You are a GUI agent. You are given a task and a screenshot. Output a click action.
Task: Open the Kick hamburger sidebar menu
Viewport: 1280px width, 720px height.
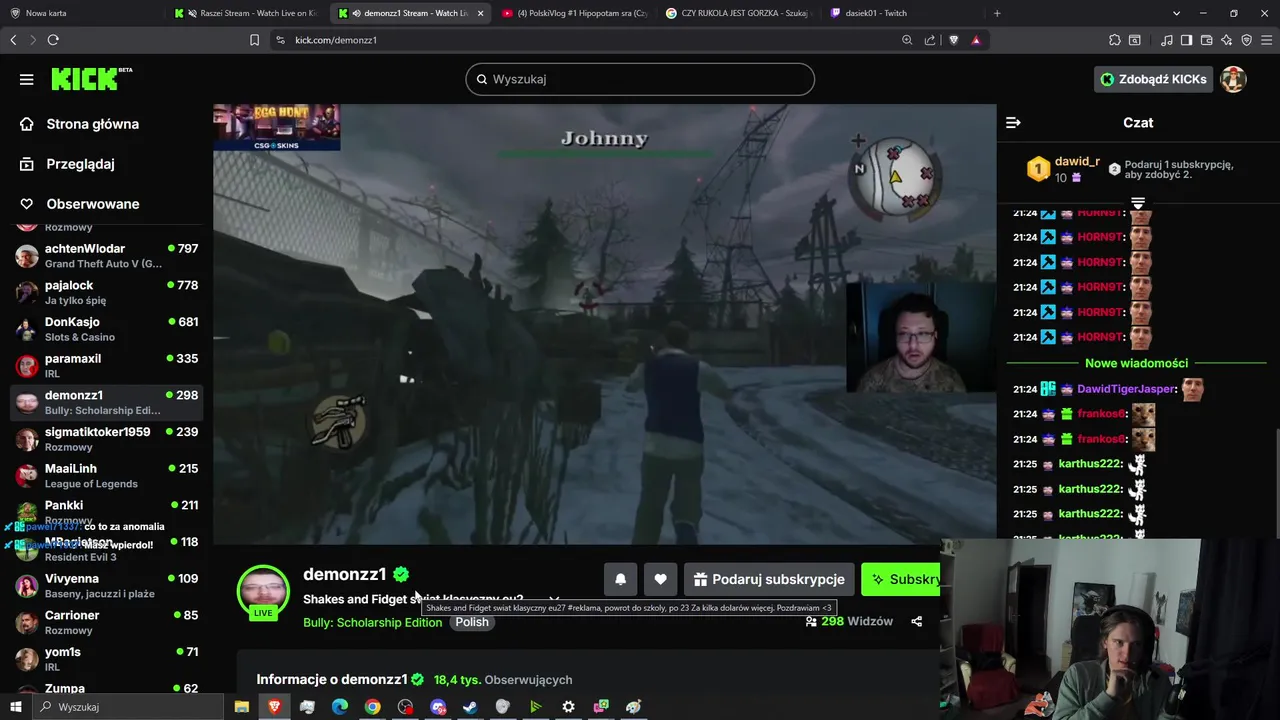(x=27, y=79)
